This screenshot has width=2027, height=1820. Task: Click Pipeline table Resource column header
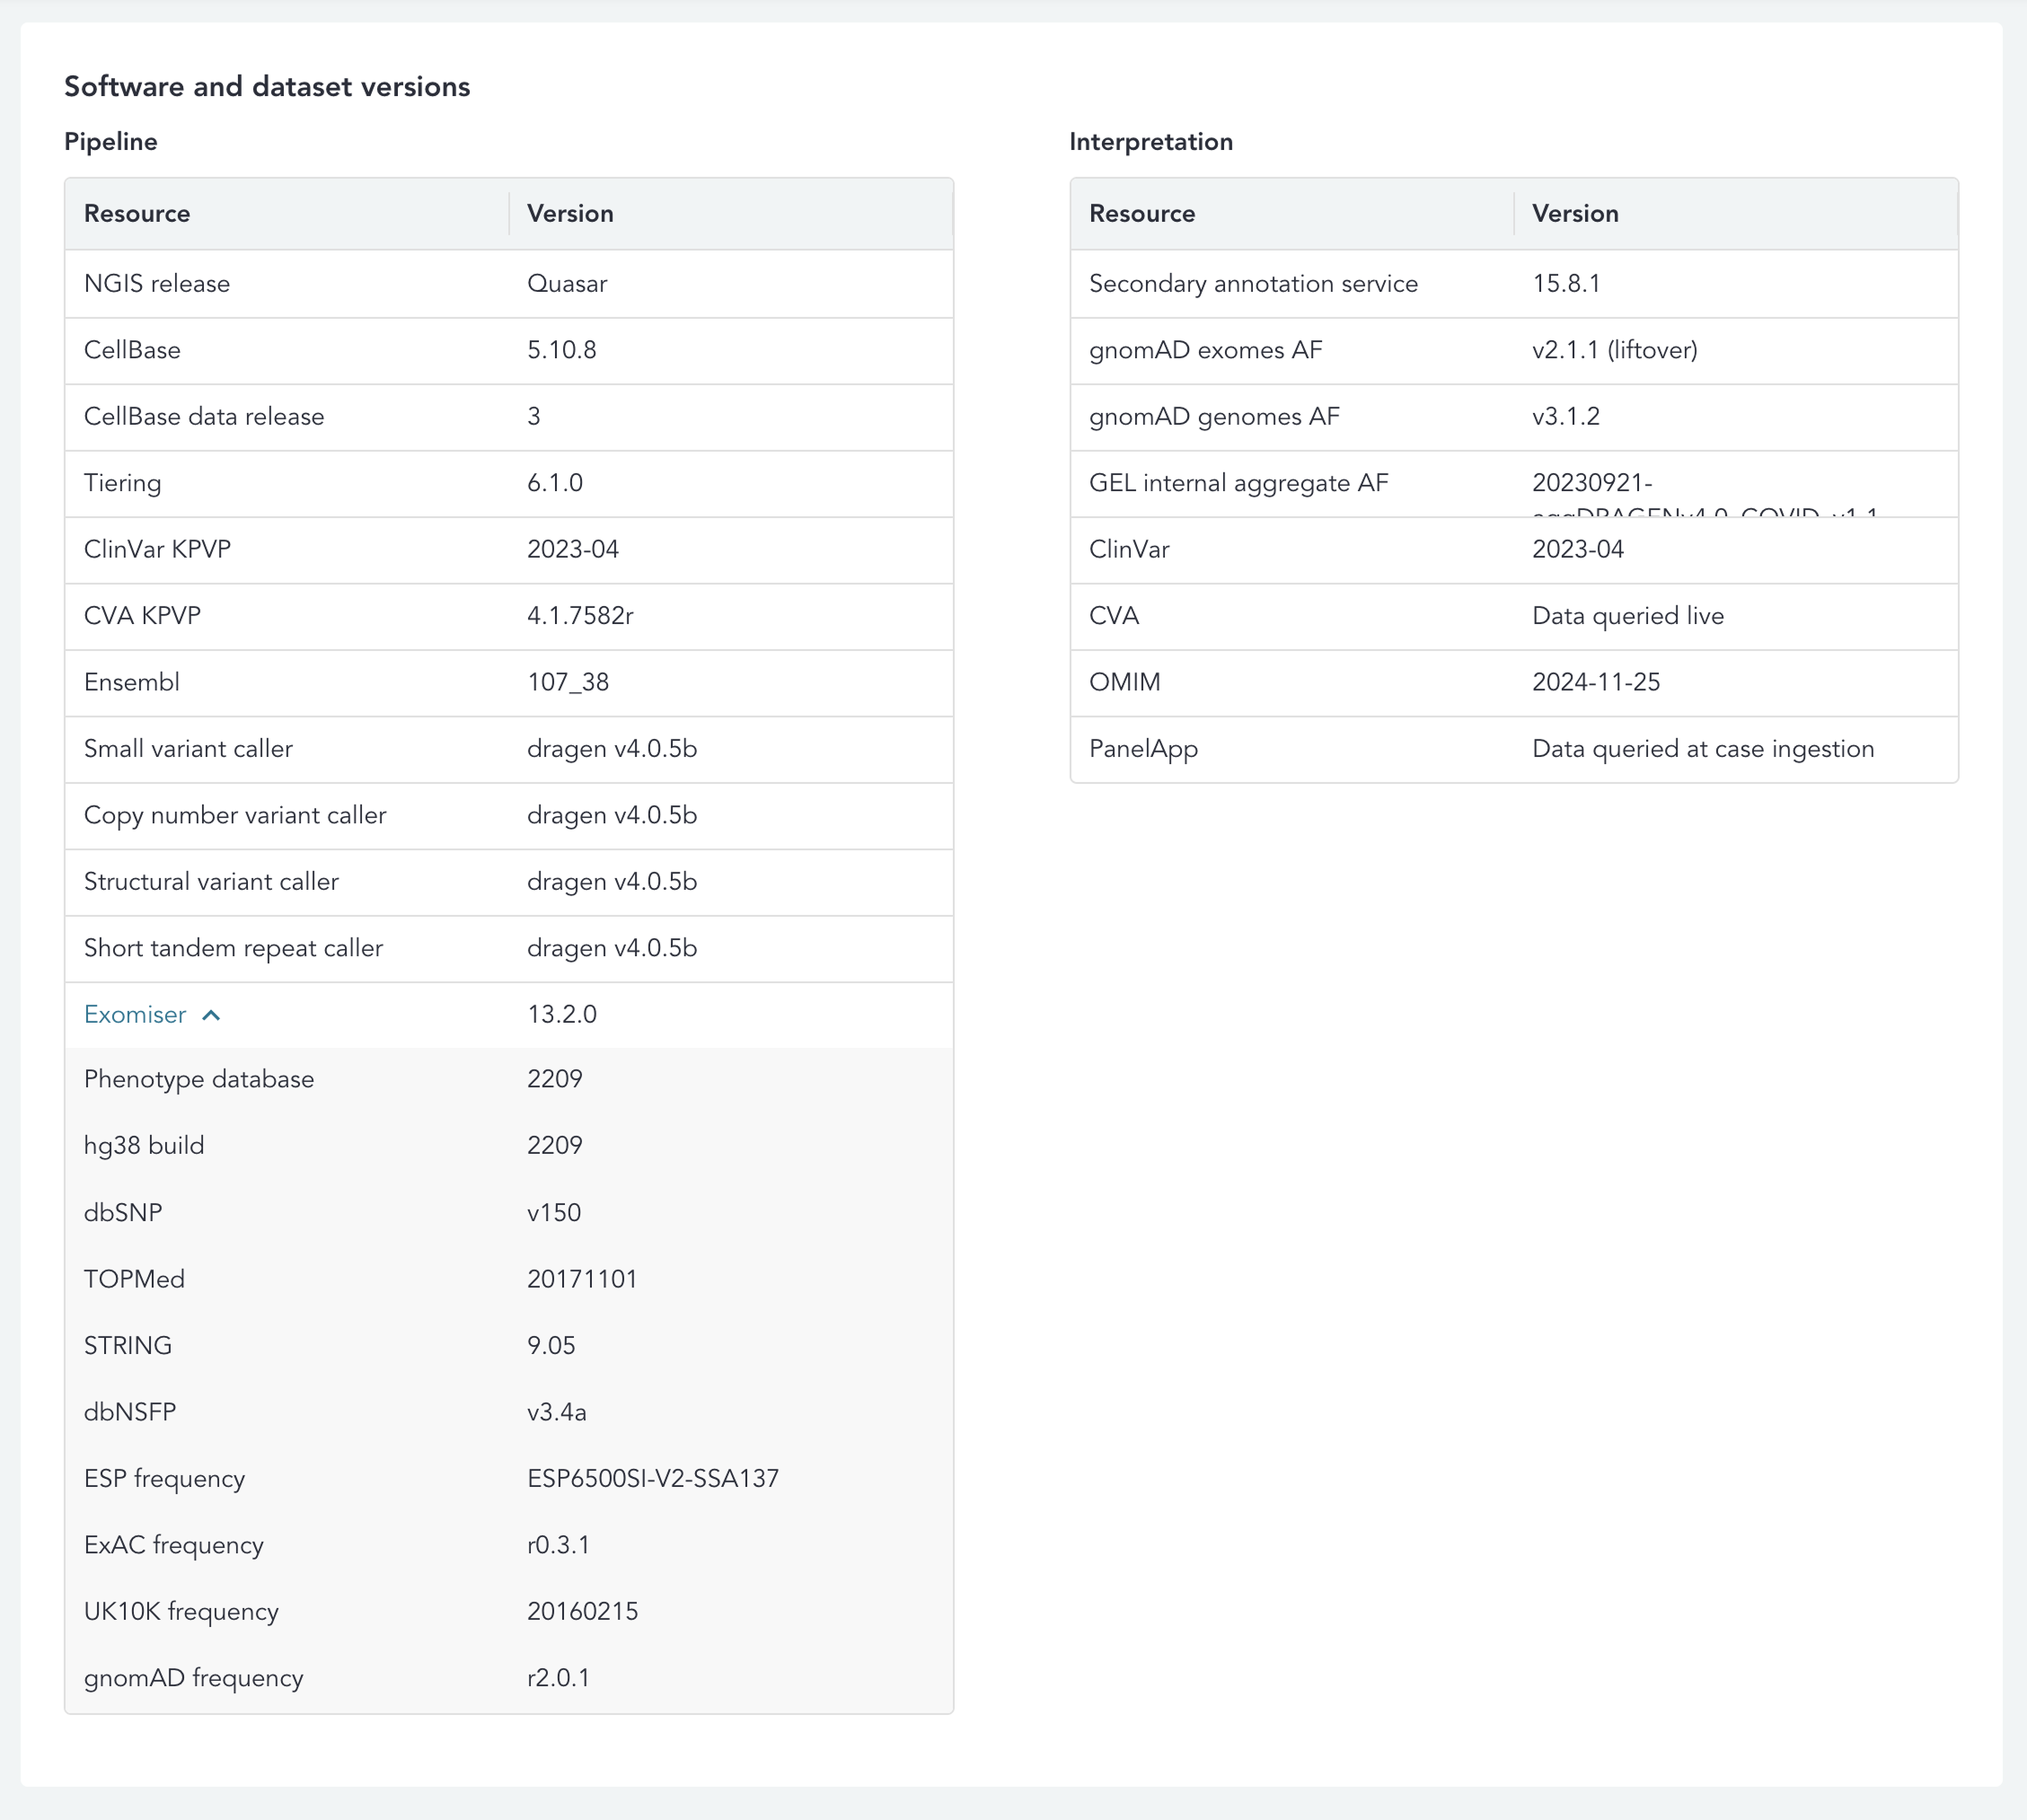tap(137, 214)
